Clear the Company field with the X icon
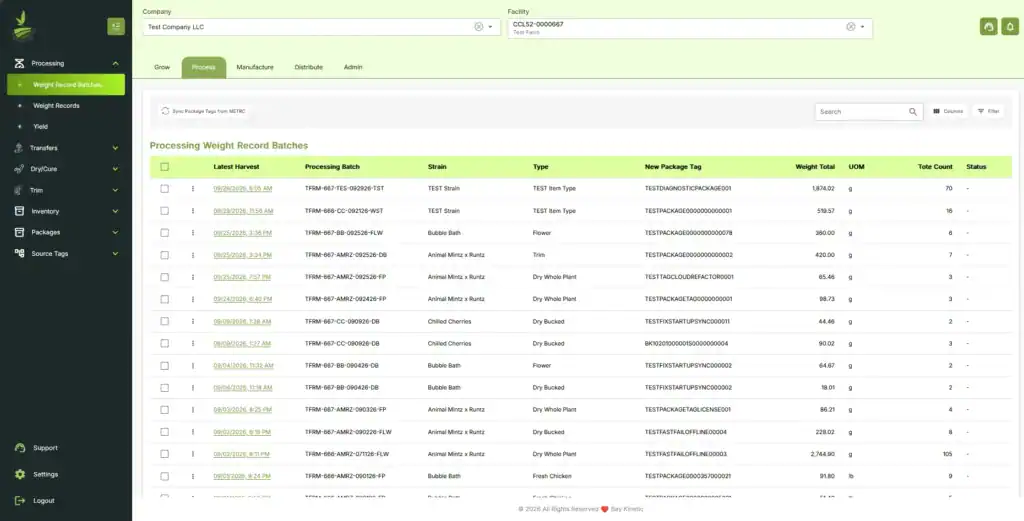This screenshot has height=521, width=1024. point(479,27)
